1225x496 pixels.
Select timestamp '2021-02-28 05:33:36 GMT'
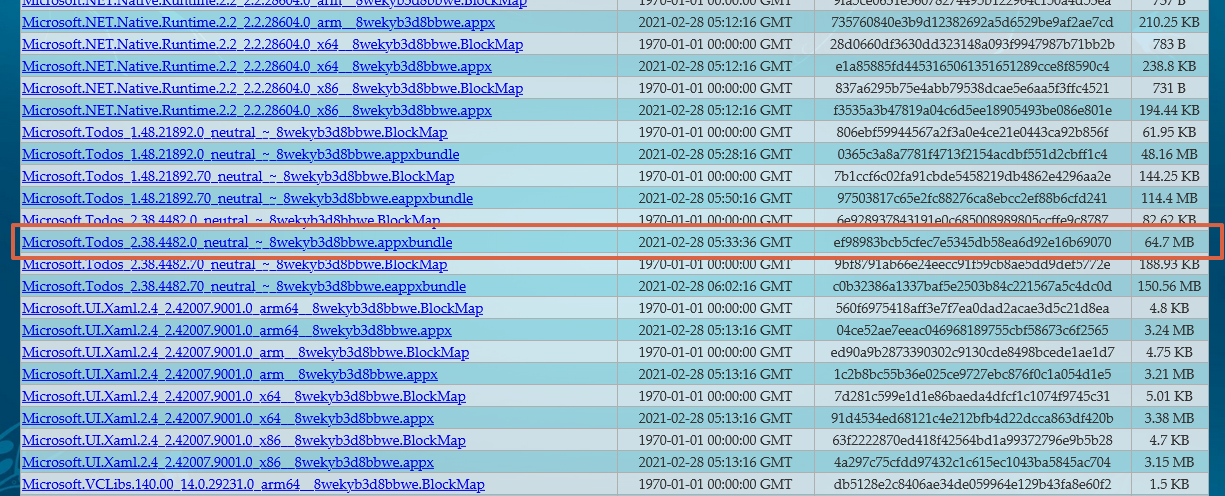(715, 242)
